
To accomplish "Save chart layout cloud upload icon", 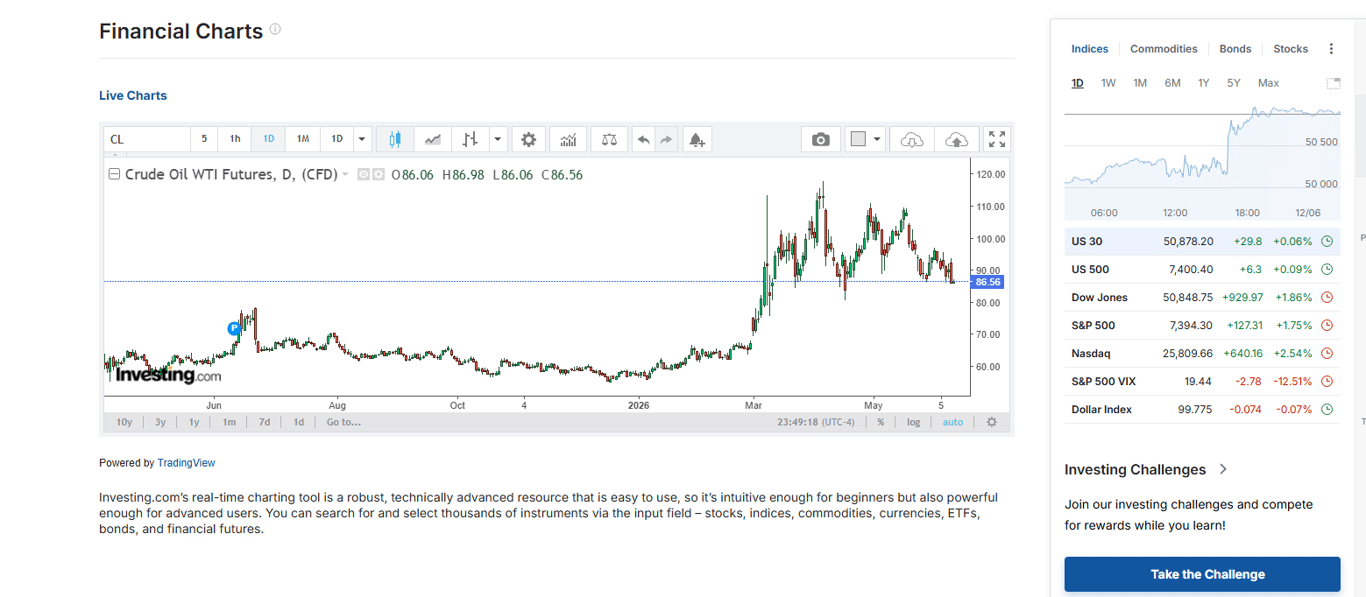I will (956, 139).
